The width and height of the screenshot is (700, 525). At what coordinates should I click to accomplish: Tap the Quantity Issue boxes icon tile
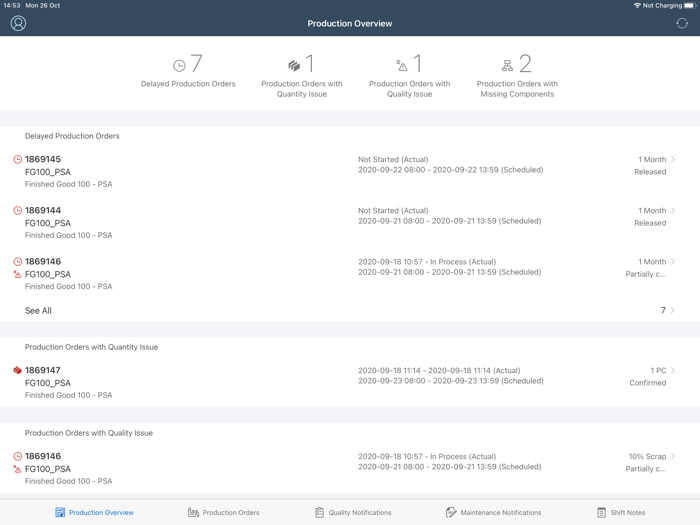294,66
